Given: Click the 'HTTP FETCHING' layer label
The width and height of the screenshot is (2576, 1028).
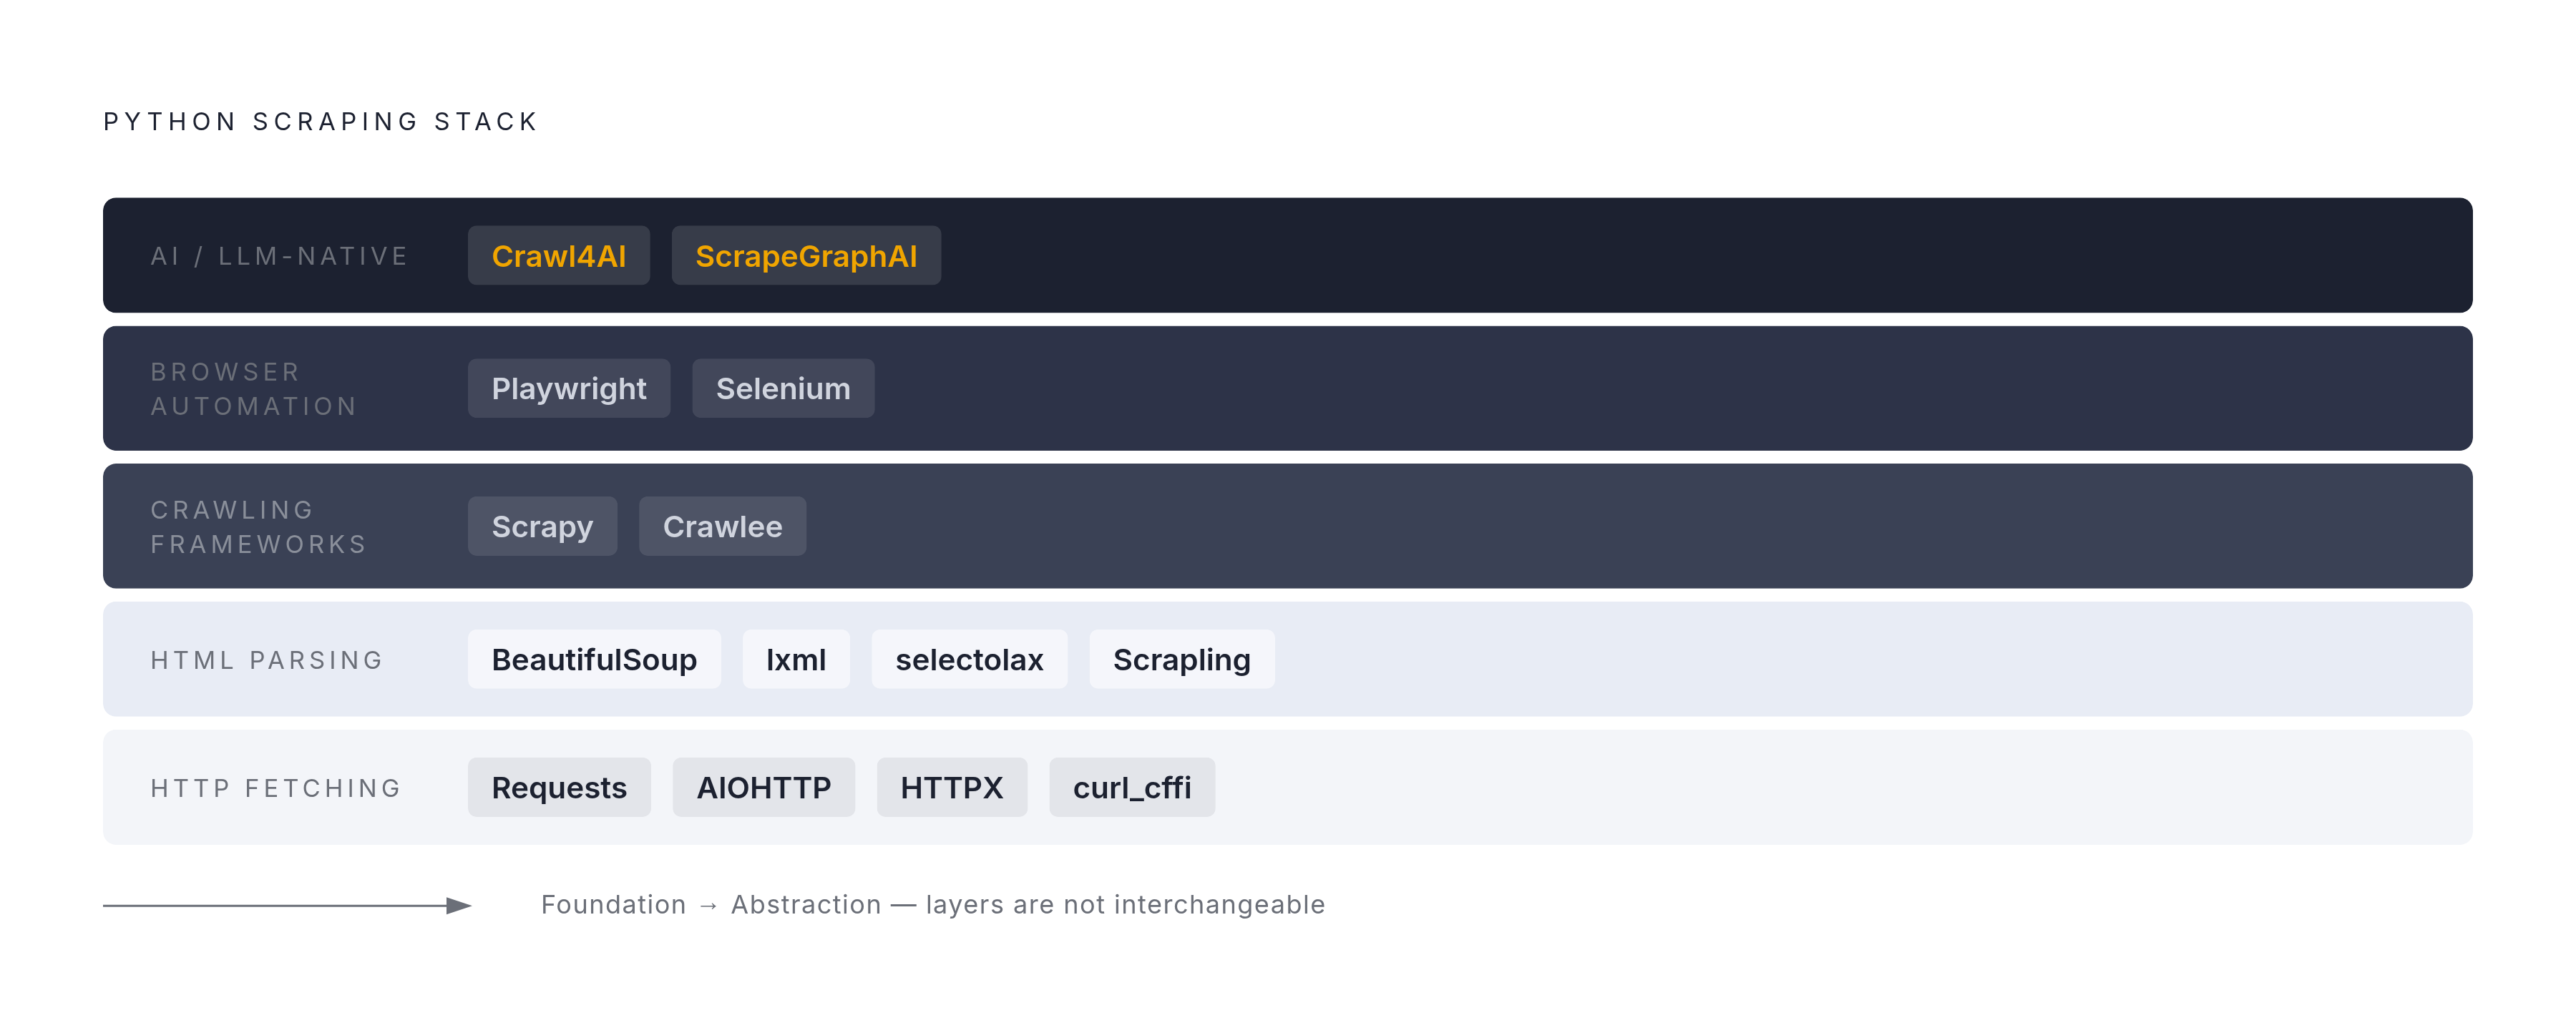Looking at the screenshot, I should pyautogui.click(x=276, y=788).
